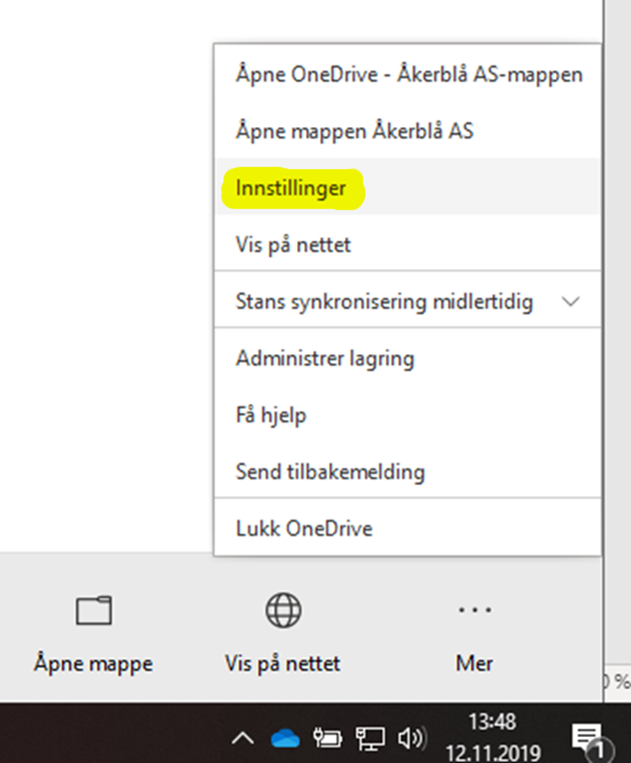
Task: Open folder via the Åpne mappe folder icon
Action: coord(93,610)
